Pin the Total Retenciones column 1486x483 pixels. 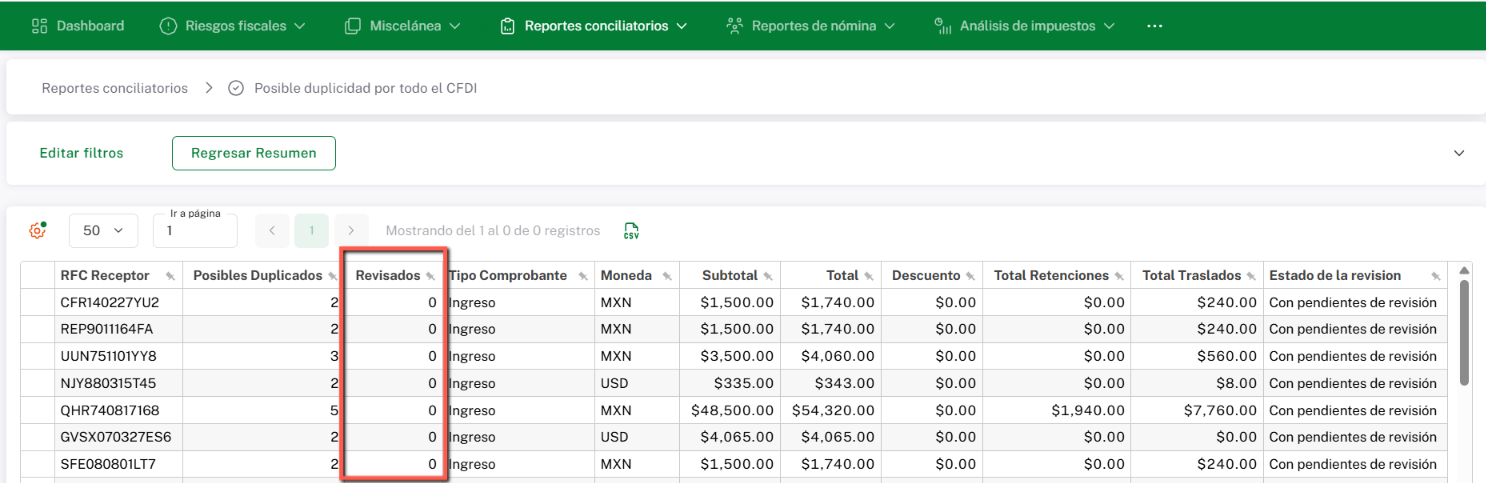pyautogui.click(x=1119, y=276)
